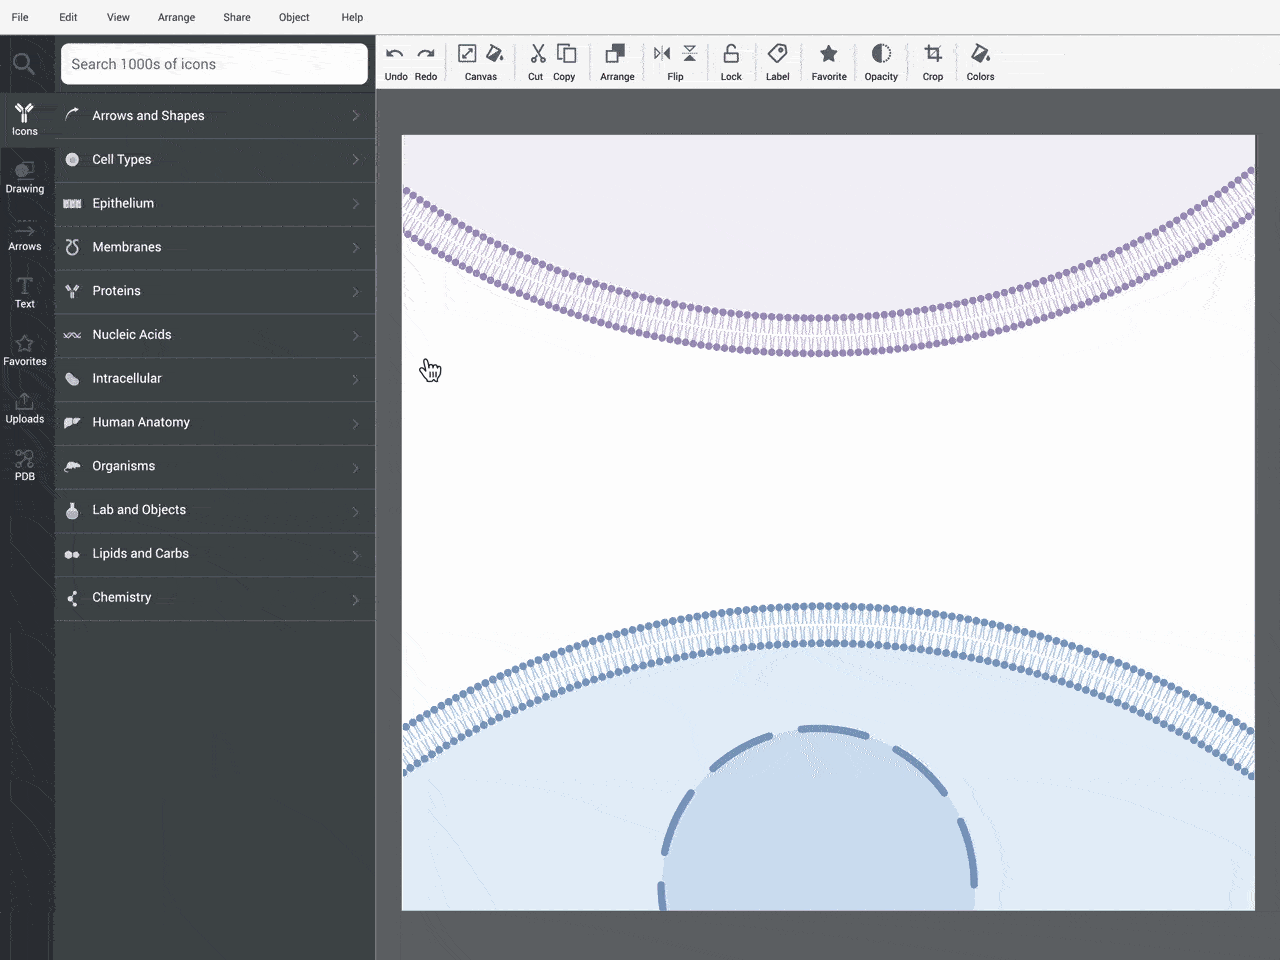Switch to the Drawing sidebar tab
This screenshot has width=1280, height=960.
pos(25,177)
